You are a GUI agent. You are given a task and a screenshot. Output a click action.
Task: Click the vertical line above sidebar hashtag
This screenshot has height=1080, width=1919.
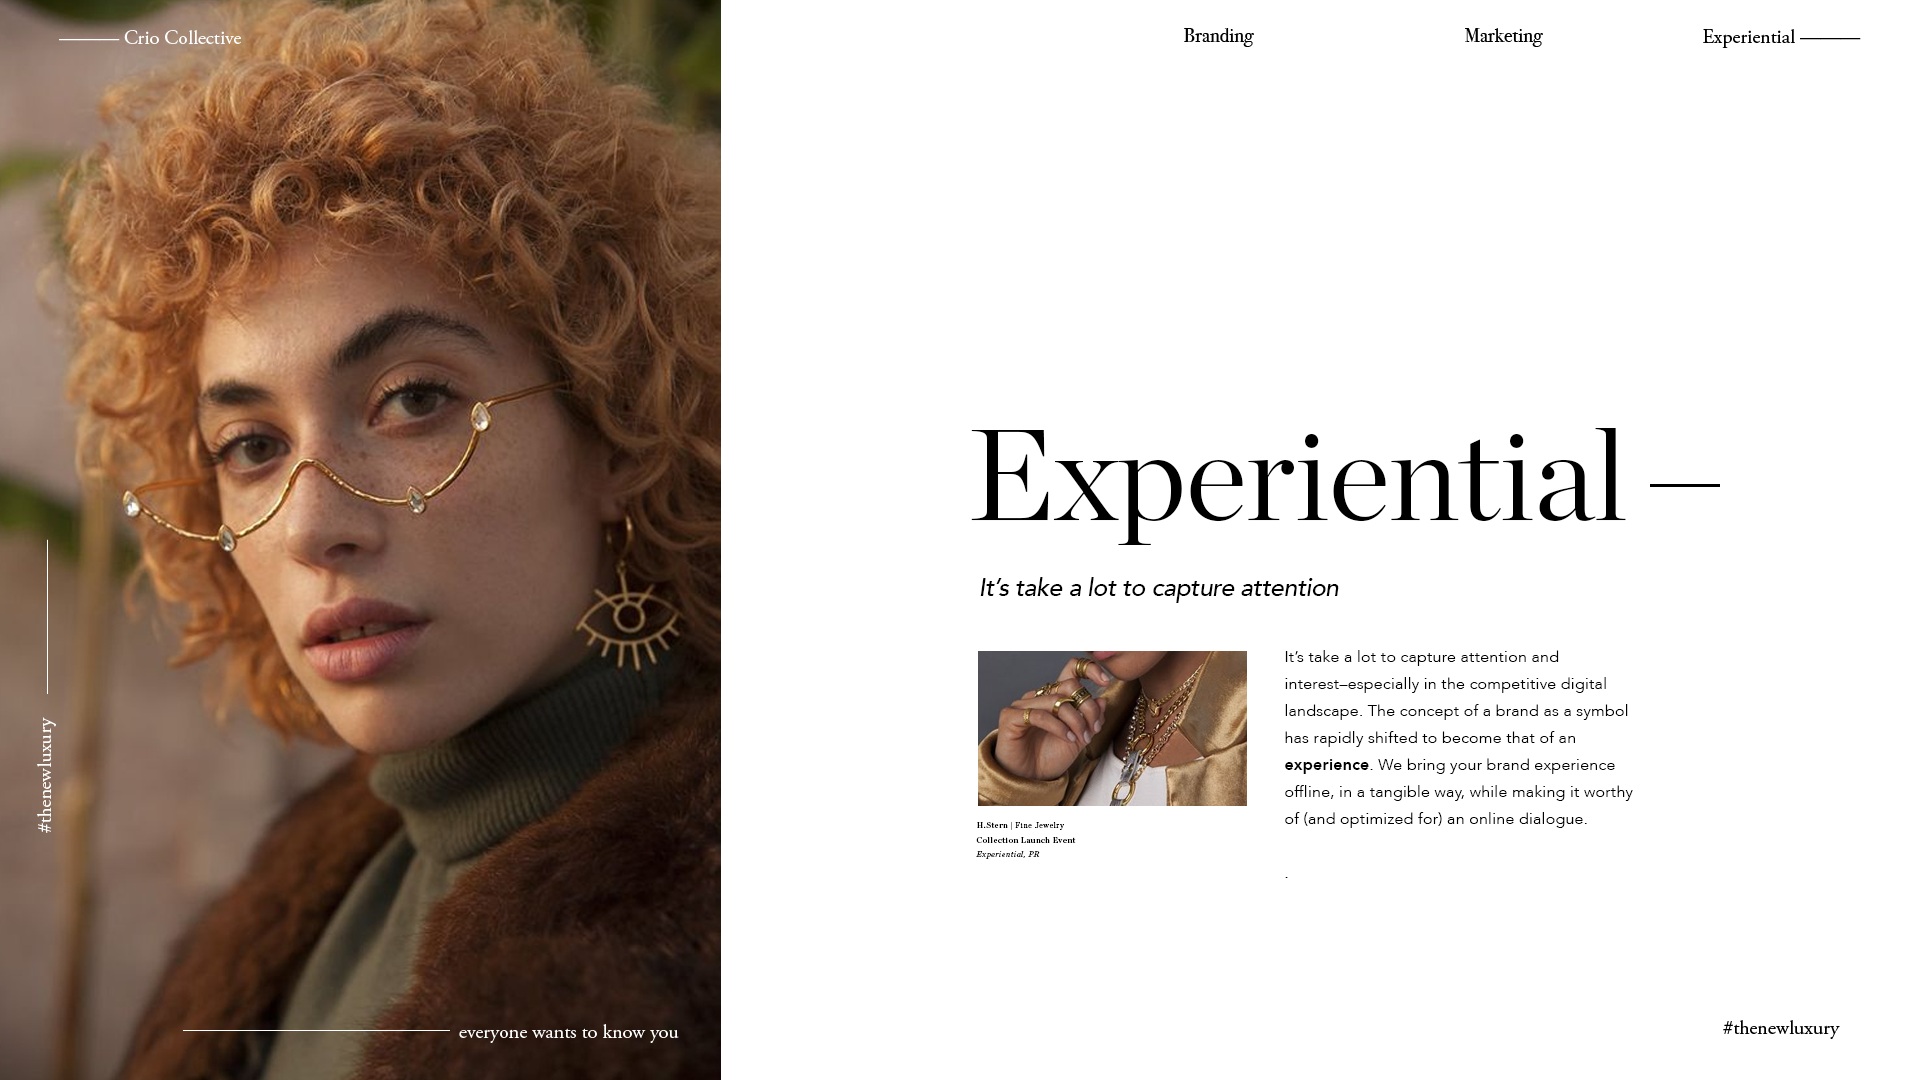coord(47,617)
